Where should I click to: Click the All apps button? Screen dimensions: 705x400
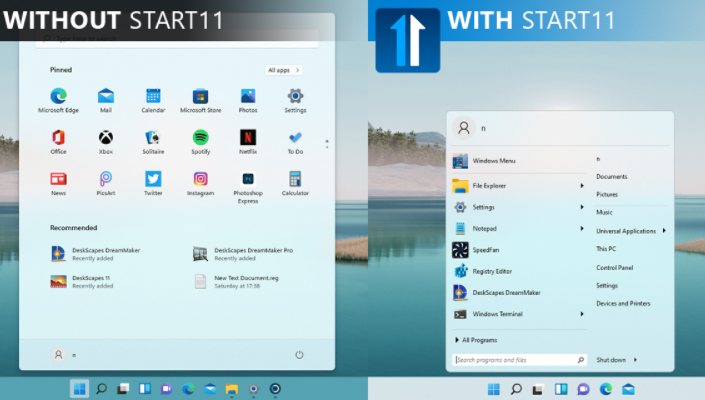pyautogui.click(x=284, y=70)
